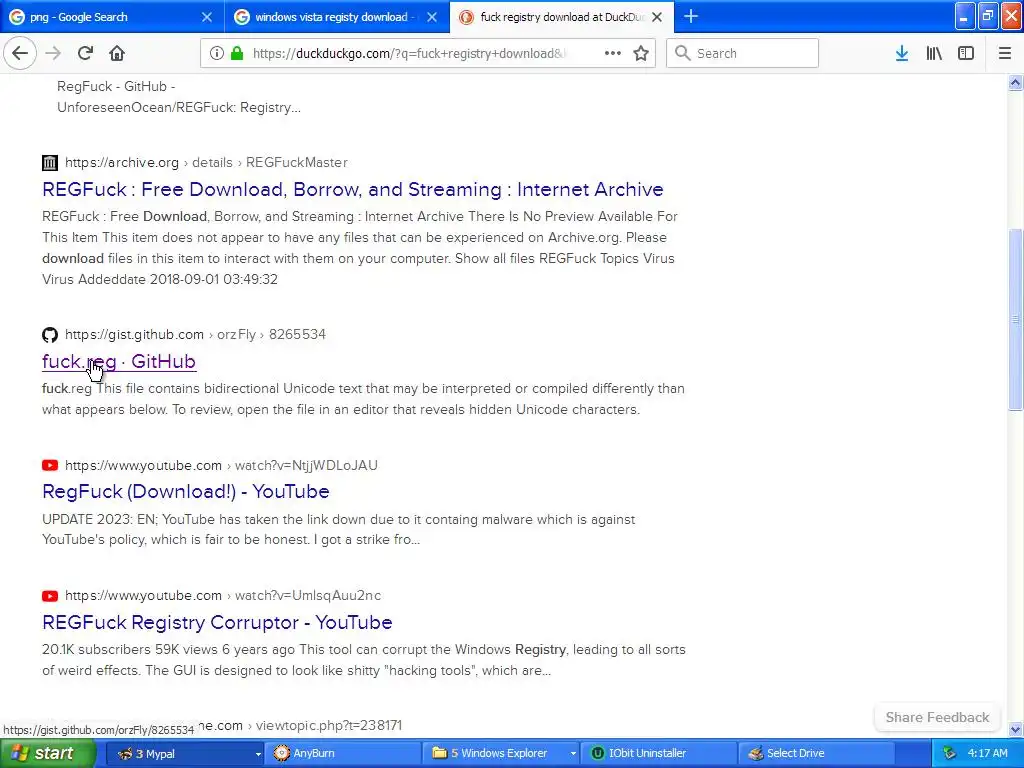Expand Windows Explorer group dropdown arrow

coord(573,753)
